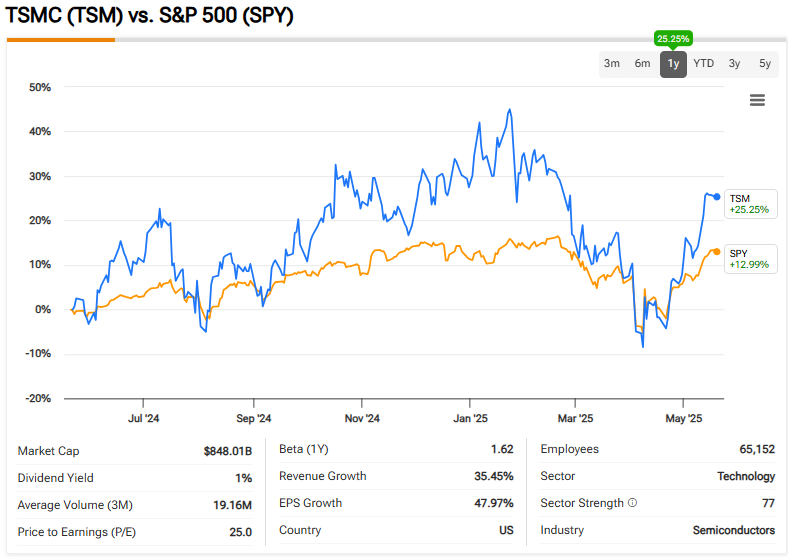Click the Sector Strength info icon
The height and width of the screenshot is (557, 788).
(633, 503)
